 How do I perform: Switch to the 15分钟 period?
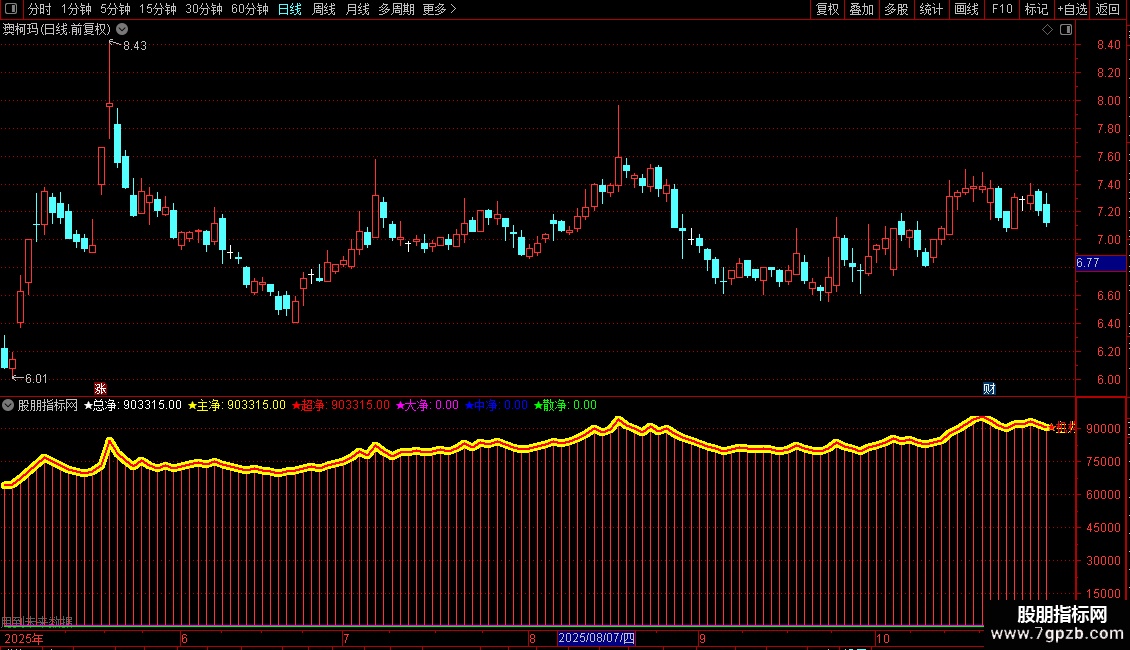(158, 9)
